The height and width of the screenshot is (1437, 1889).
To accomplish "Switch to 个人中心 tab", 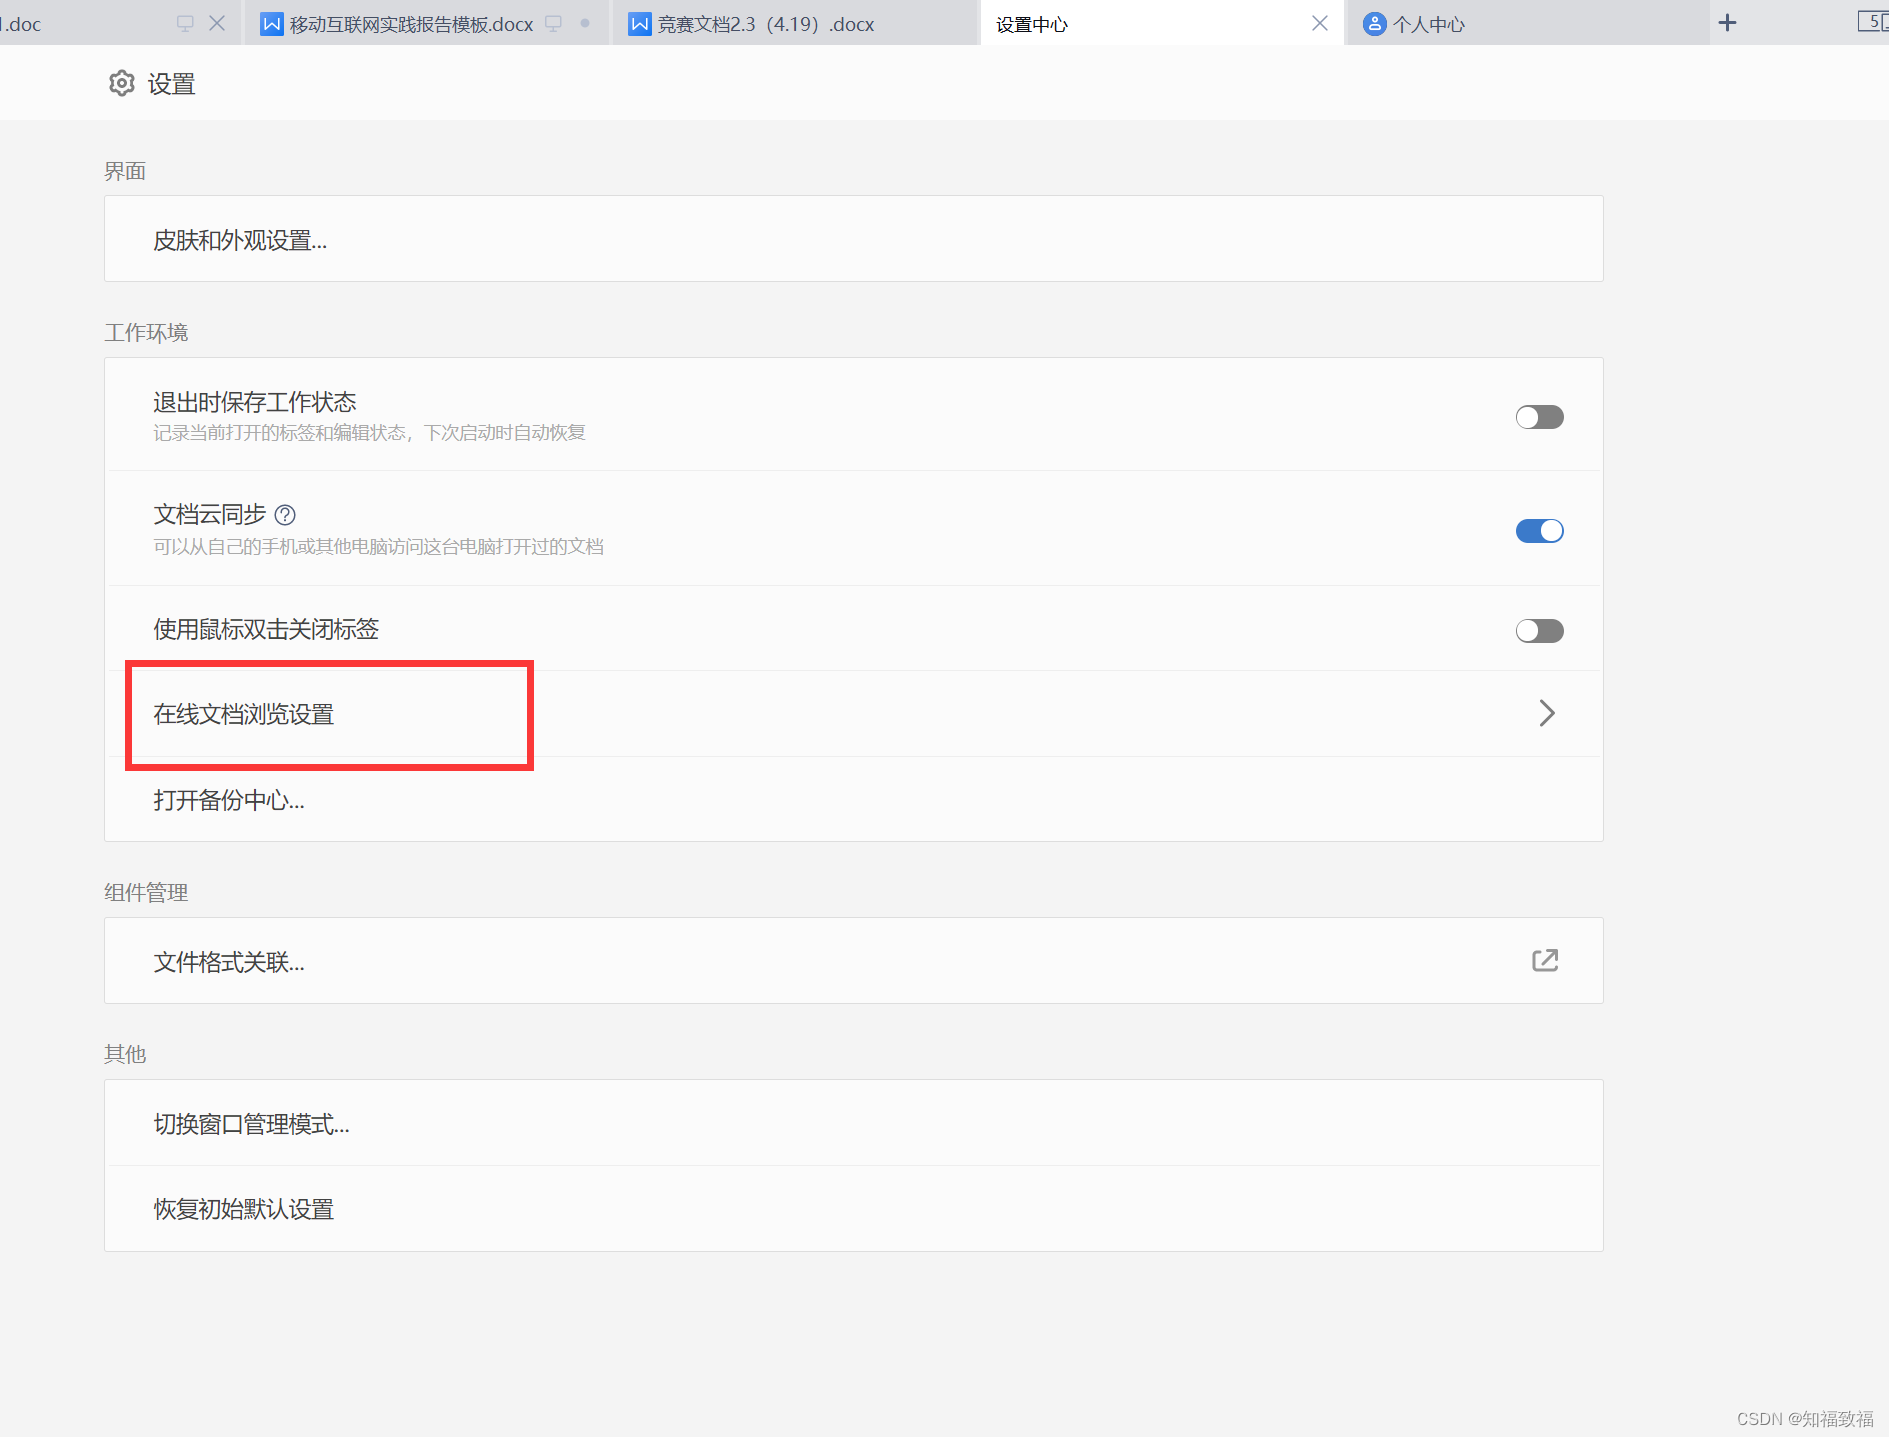I will click(x=1527, y=24).
